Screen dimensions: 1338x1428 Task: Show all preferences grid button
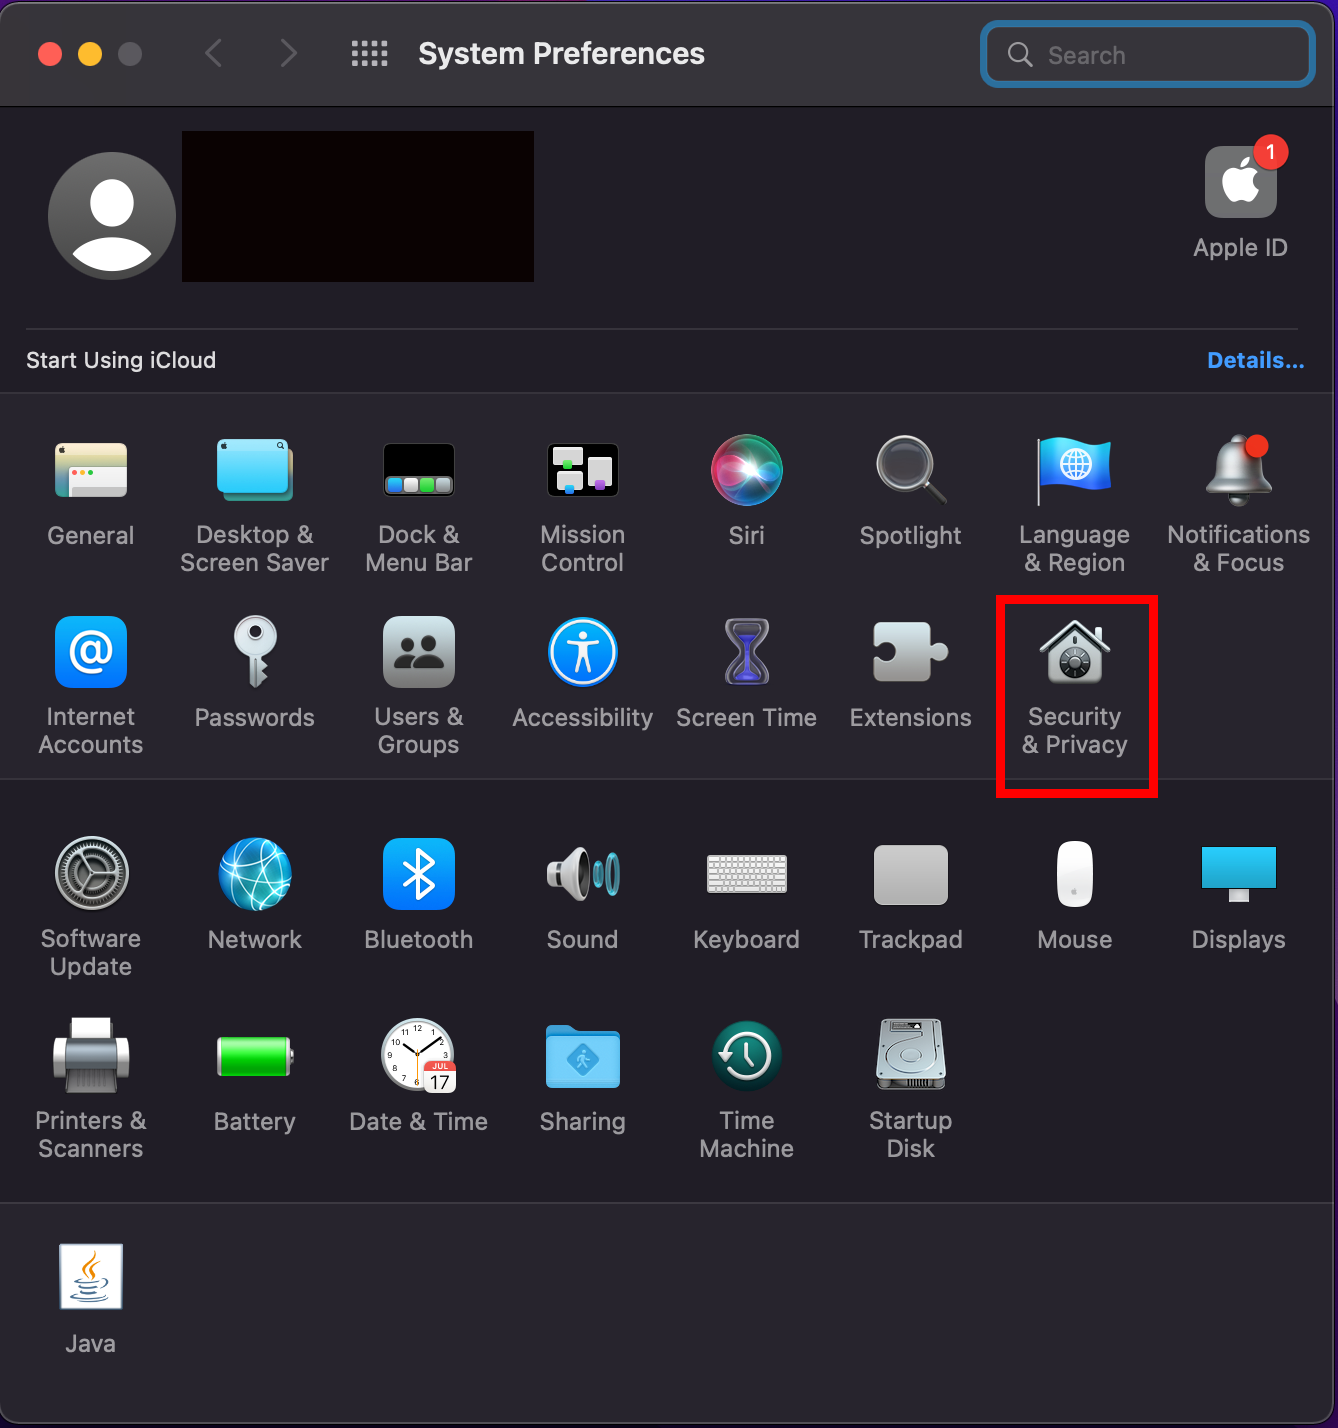click(370, 54)
